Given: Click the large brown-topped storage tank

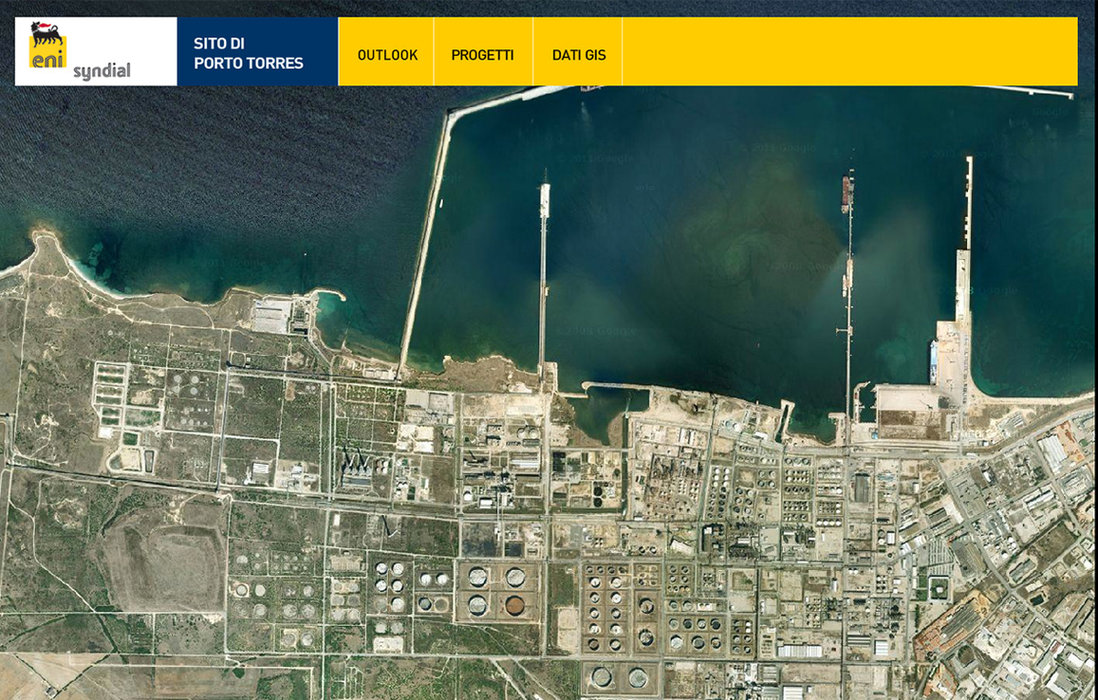Looking at the screenshot, I should [514, 605].
